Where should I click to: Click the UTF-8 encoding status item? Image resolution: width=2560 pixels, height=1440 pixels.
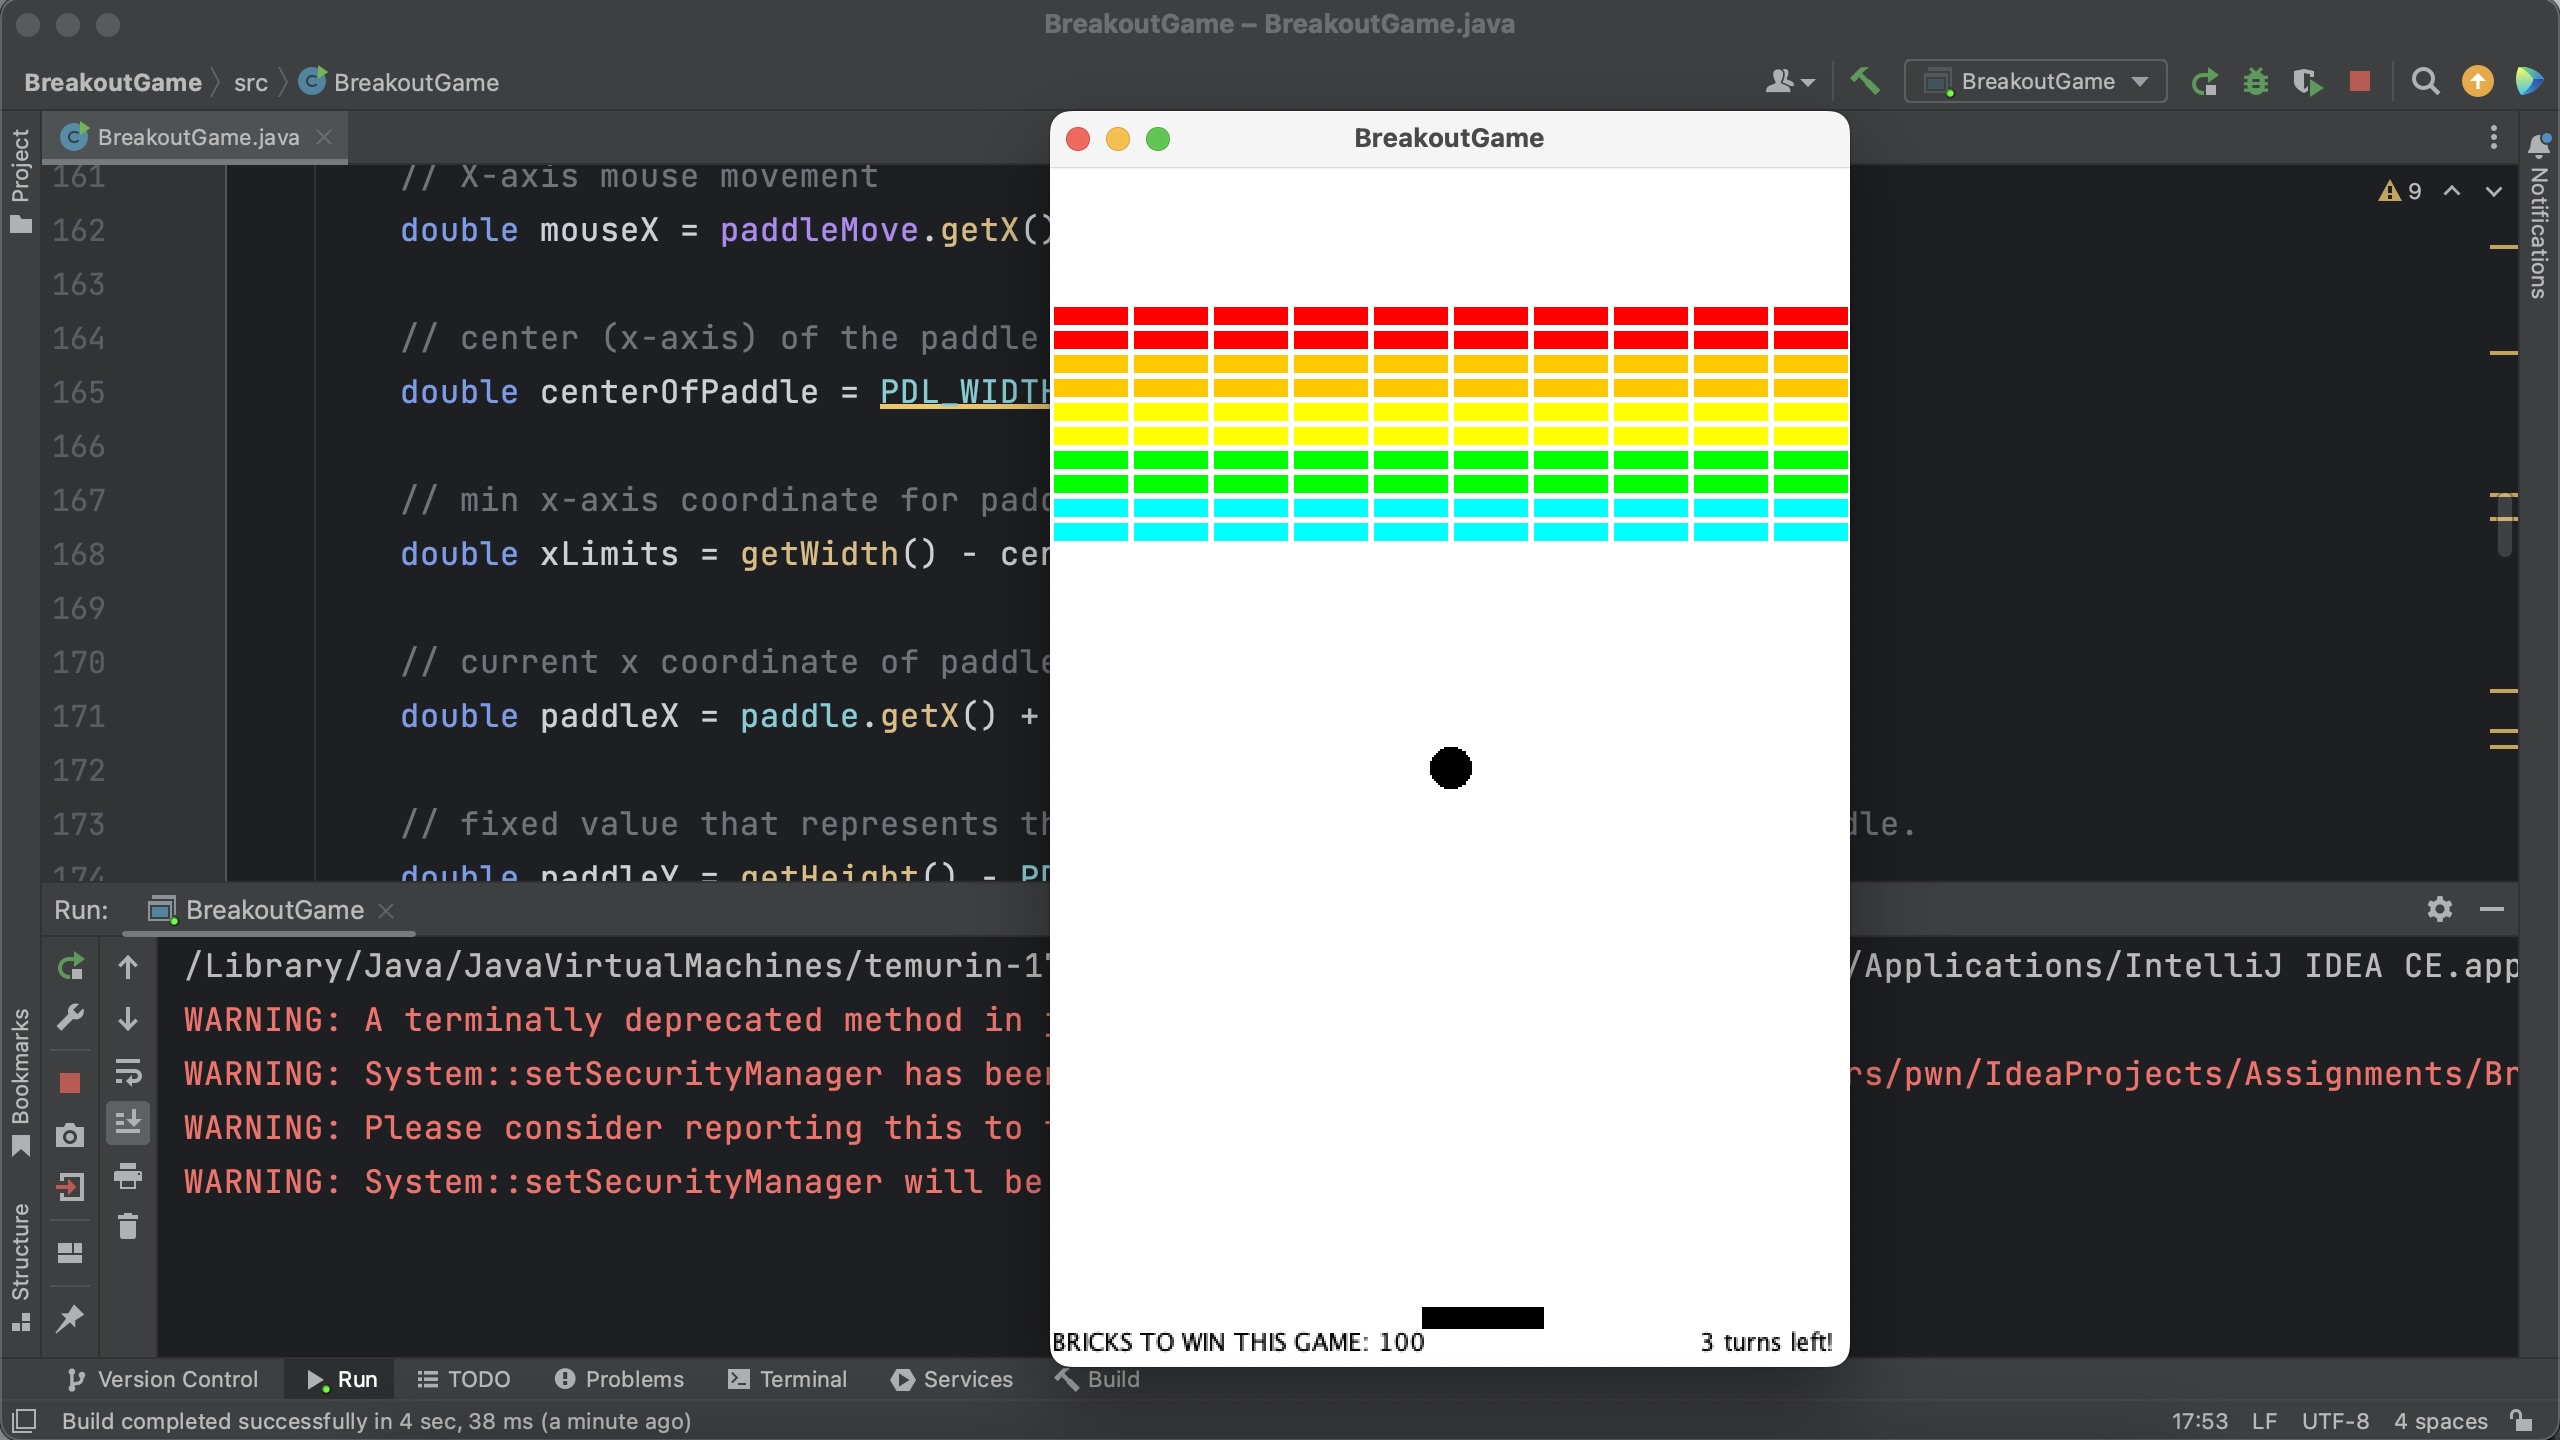point(2335,1421)
